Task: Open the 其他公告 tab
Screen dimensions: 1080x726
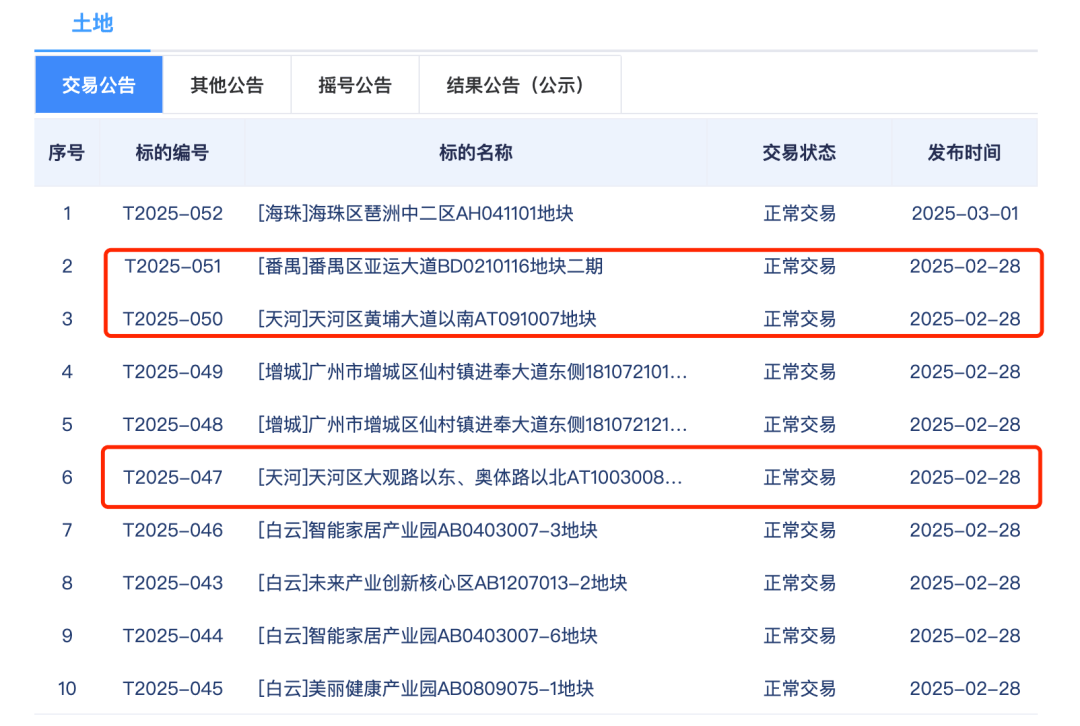Action: (x=227, y=85)
